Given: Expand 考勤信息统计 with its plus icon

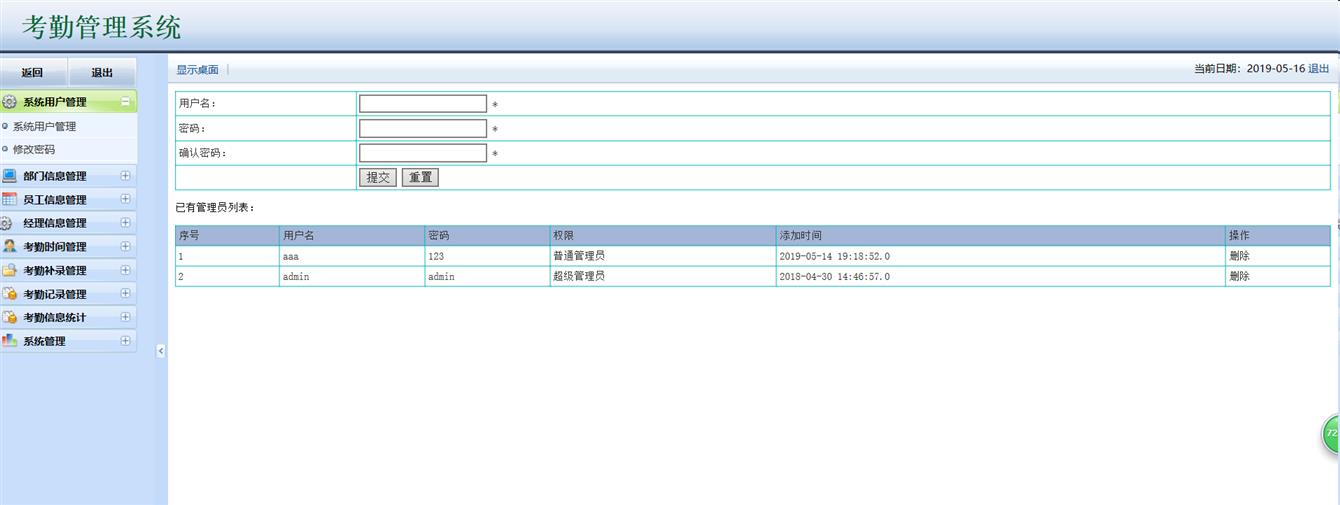Looking at the screenshot, I should 125,317.
